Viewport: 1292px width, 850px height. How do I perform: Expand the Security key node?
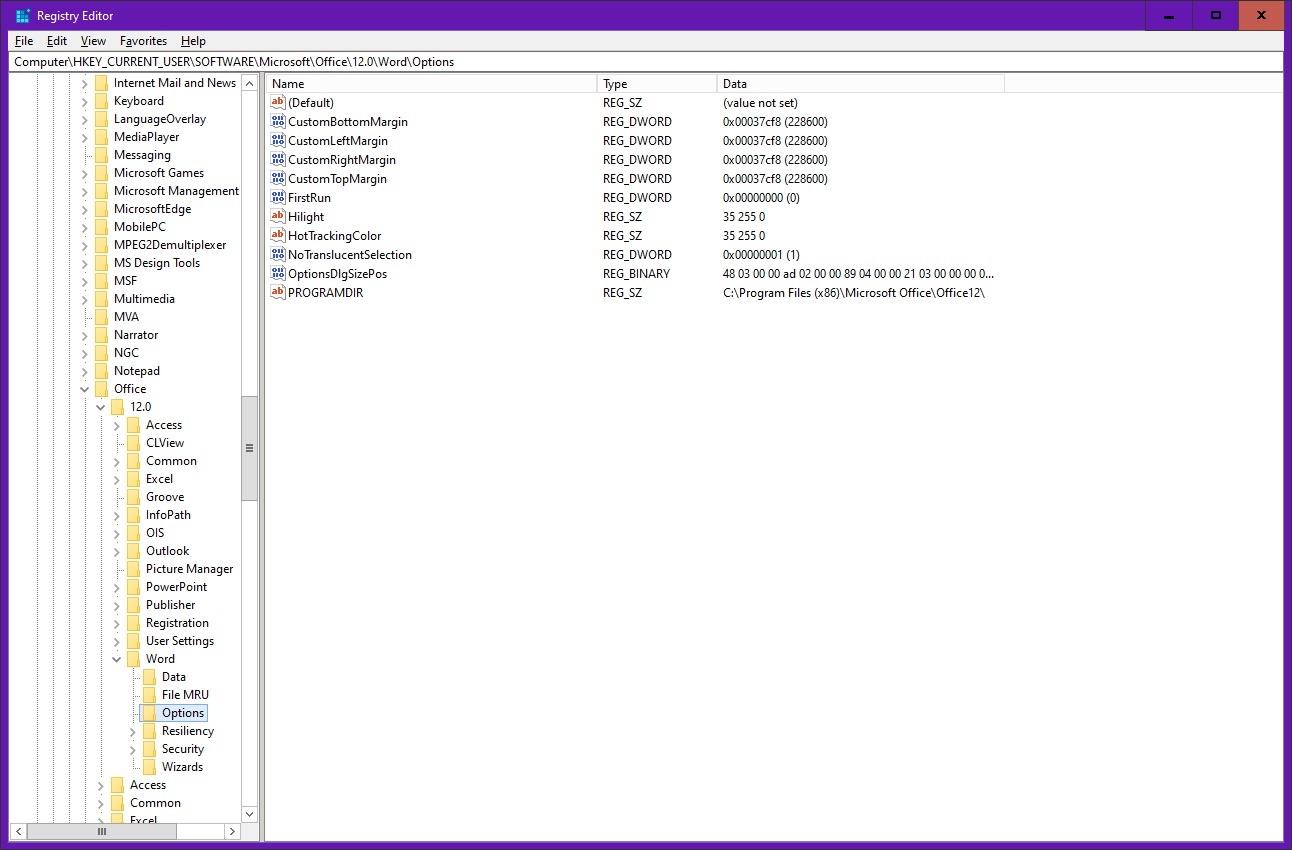click(133, 749)
